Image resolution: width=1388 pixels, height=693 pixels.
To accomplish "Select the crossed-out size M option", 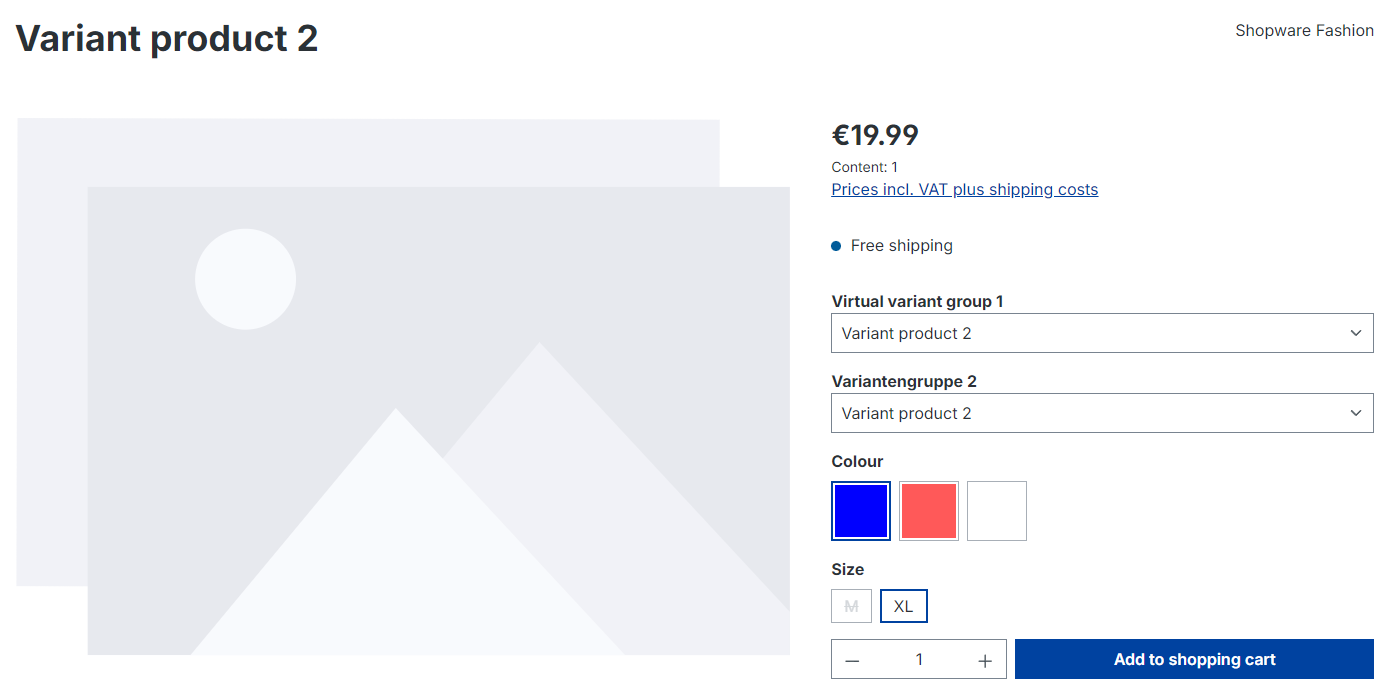I will [851, 606].
